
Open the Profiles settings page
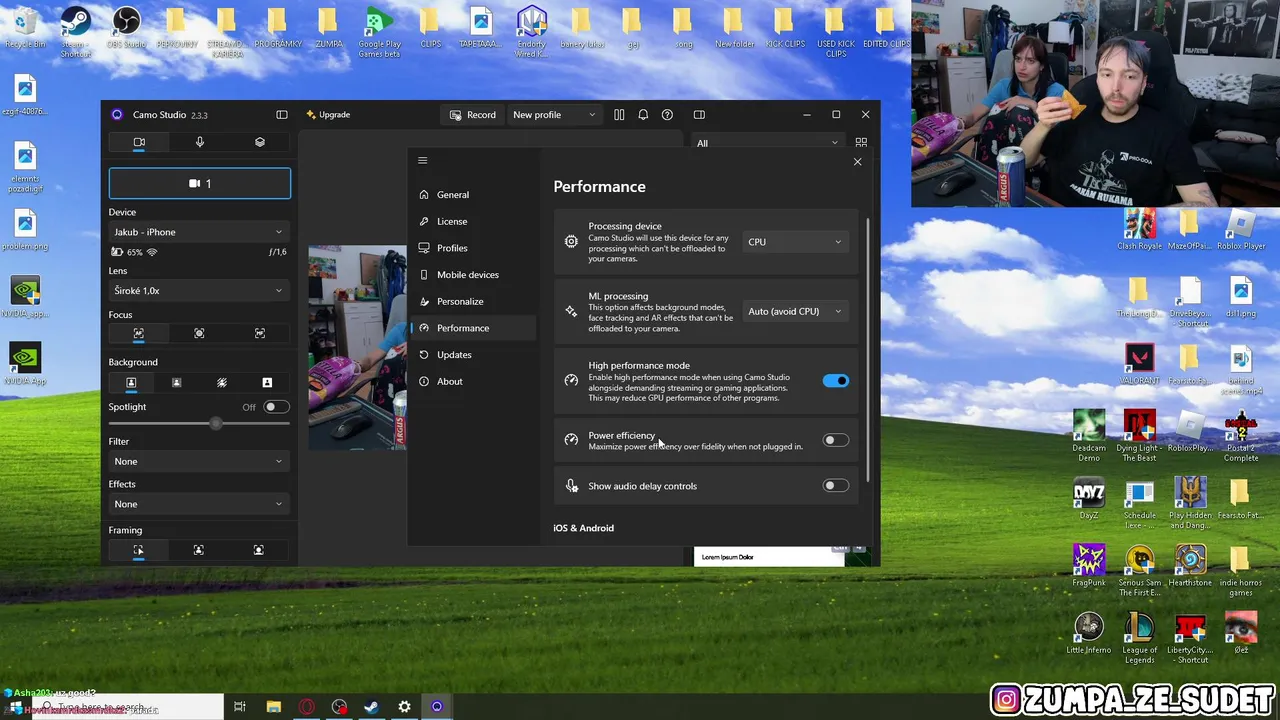click(473, 248)
